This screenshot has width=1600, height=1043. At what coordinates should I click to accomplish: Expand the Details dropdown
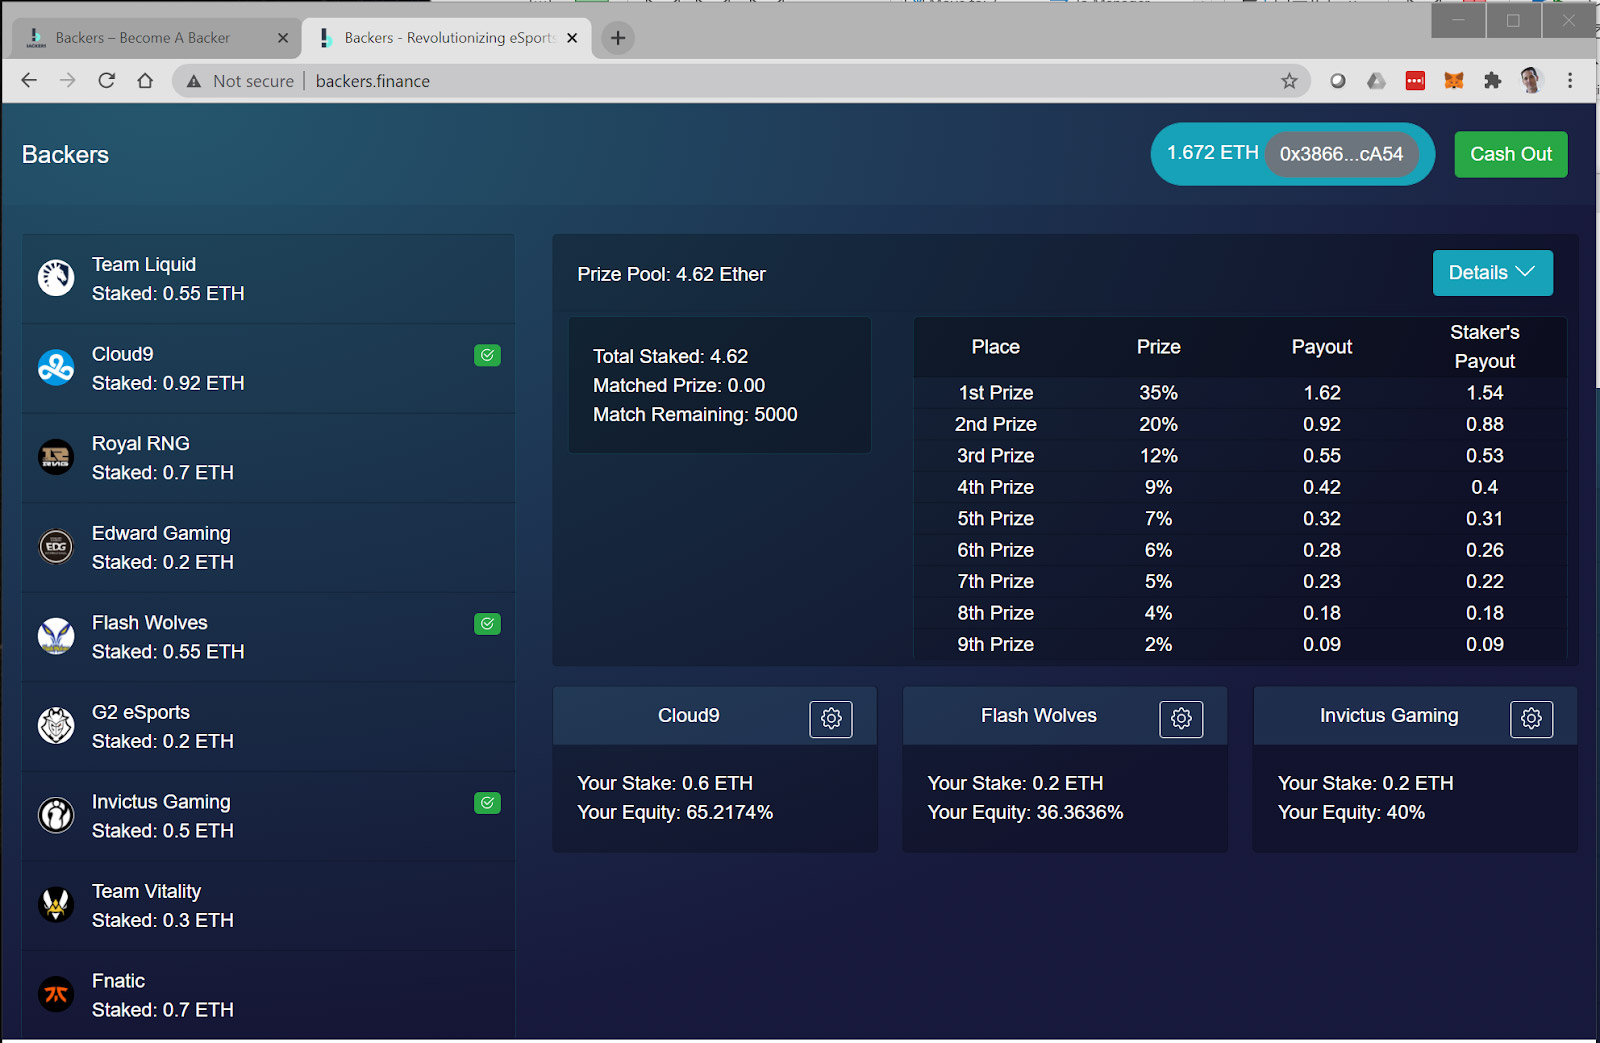(x=1492, y=273)
